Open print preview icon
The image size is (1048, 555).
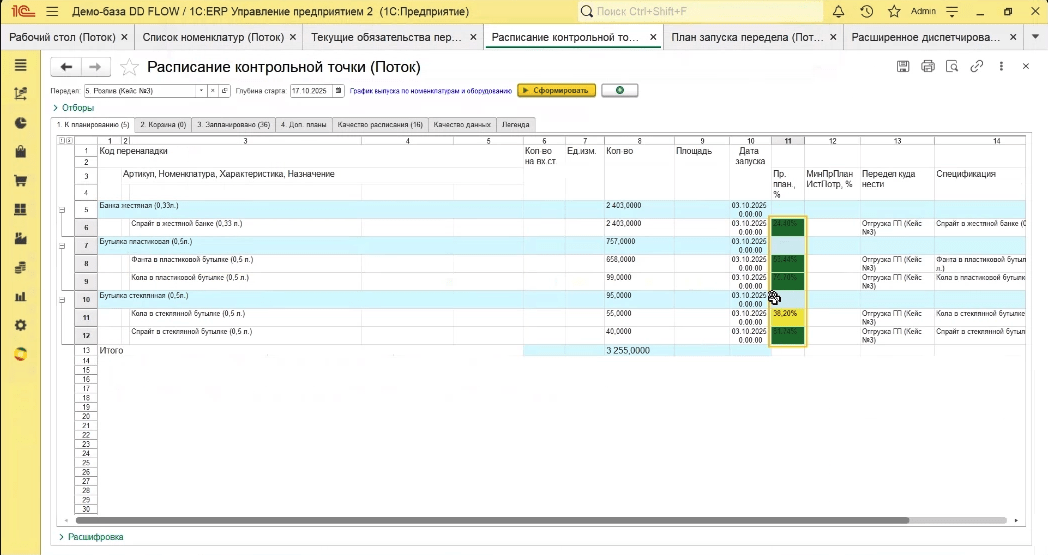952,67
